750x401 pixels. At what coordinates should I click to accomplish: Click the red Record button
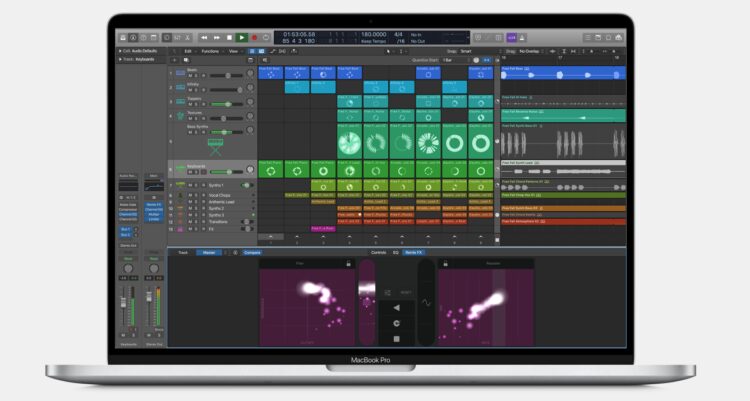coord(255,37)
